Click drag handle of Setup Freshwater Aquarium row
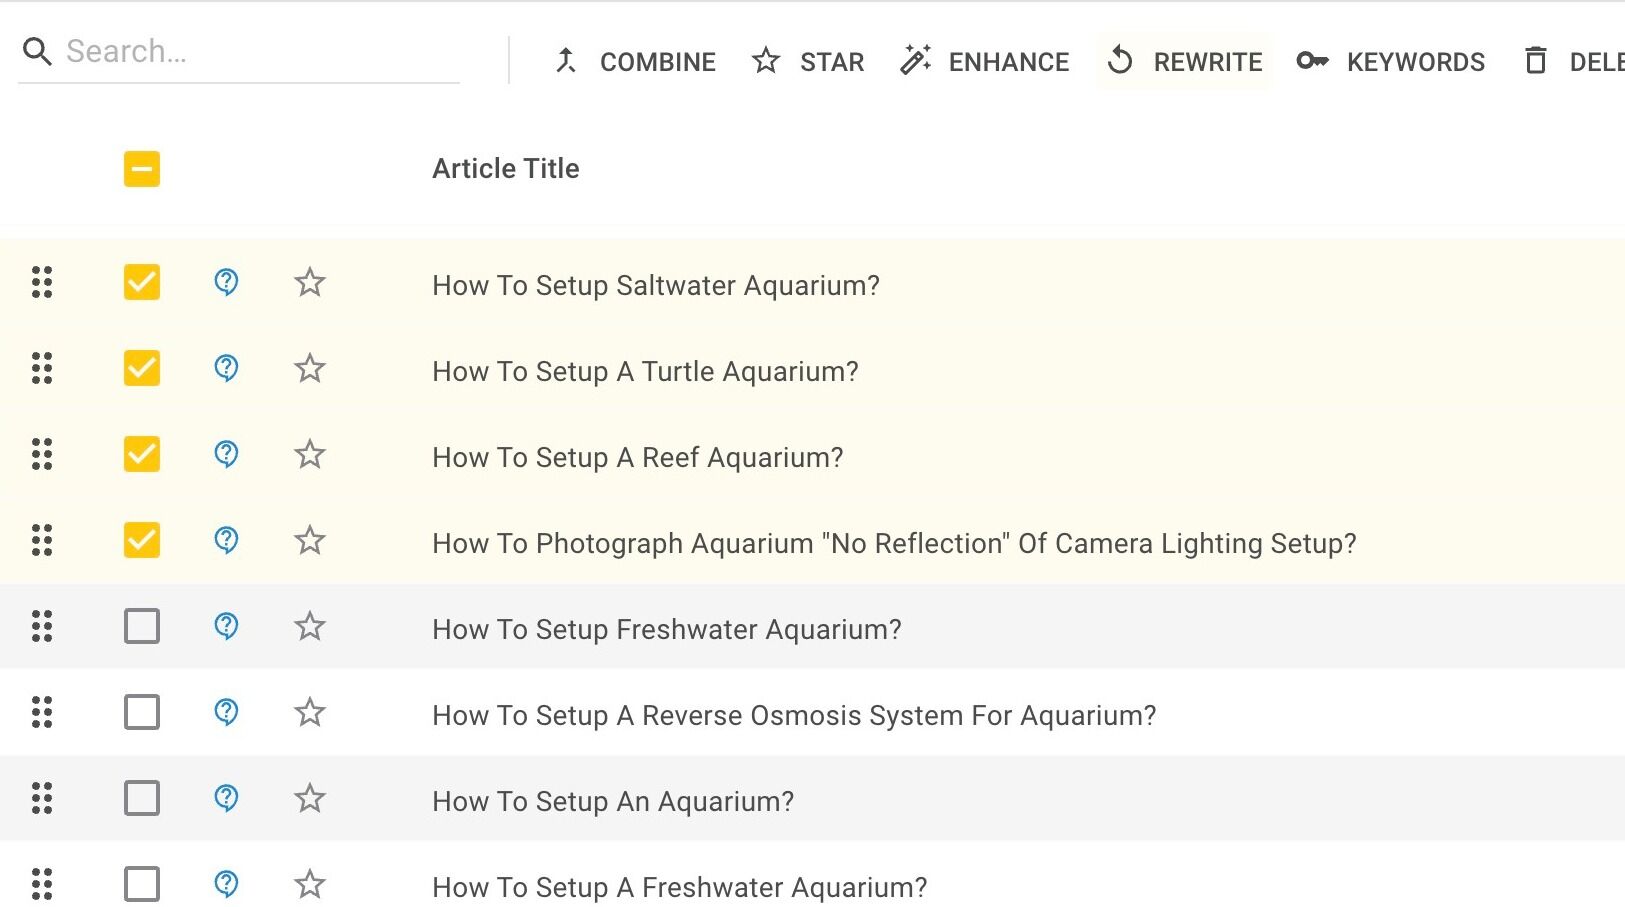The height and width of the screenshot is (907, 1625). tap(42, 626)
